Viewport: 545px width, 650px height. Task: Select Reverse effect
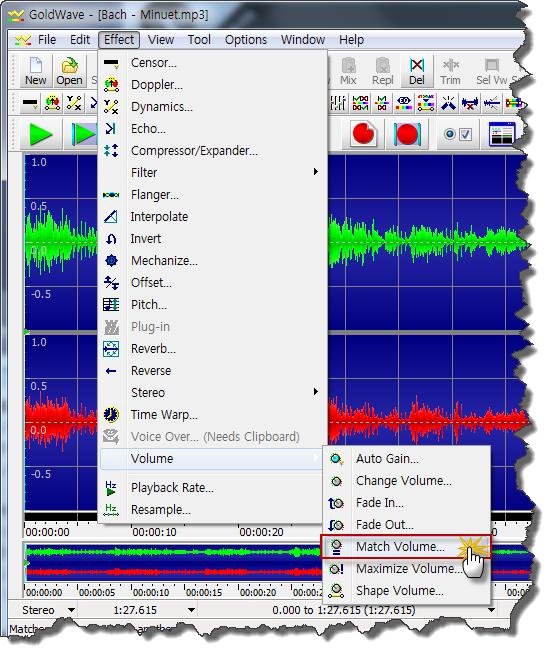[212, 371]
